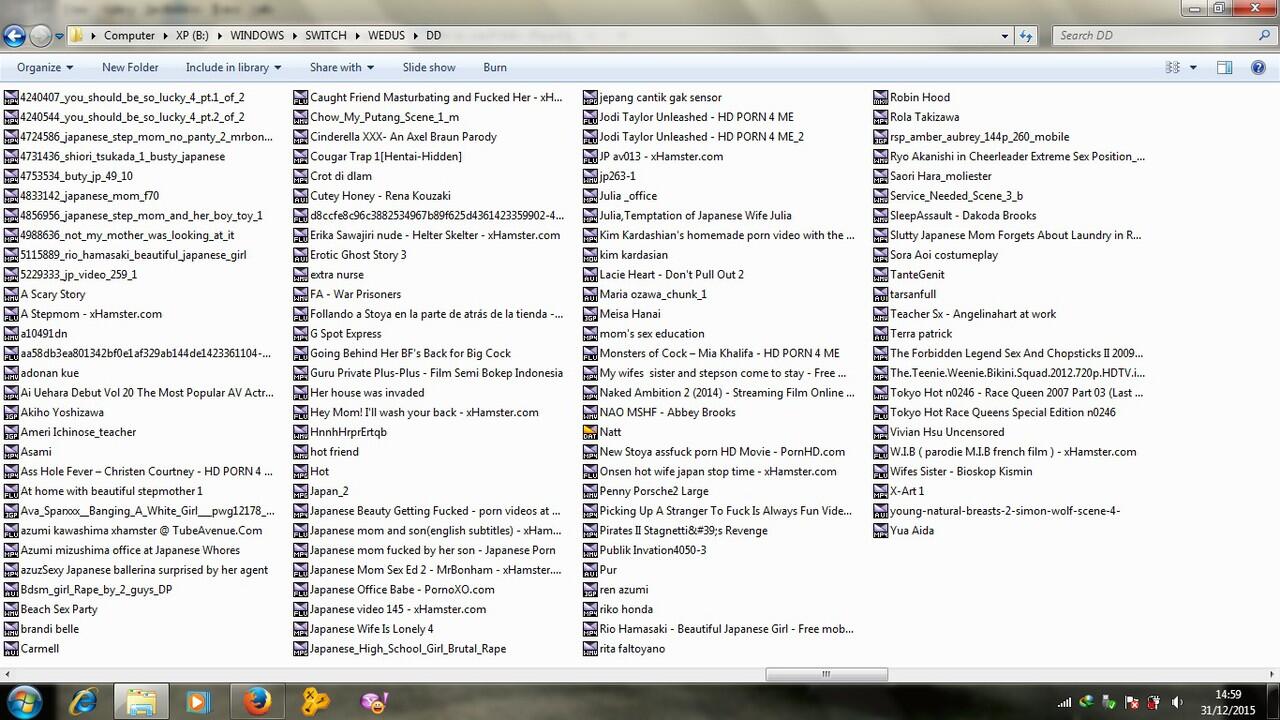This screenshot has height=720, width=1280.
Task: Select the file named riko honda
Action: 626,609
